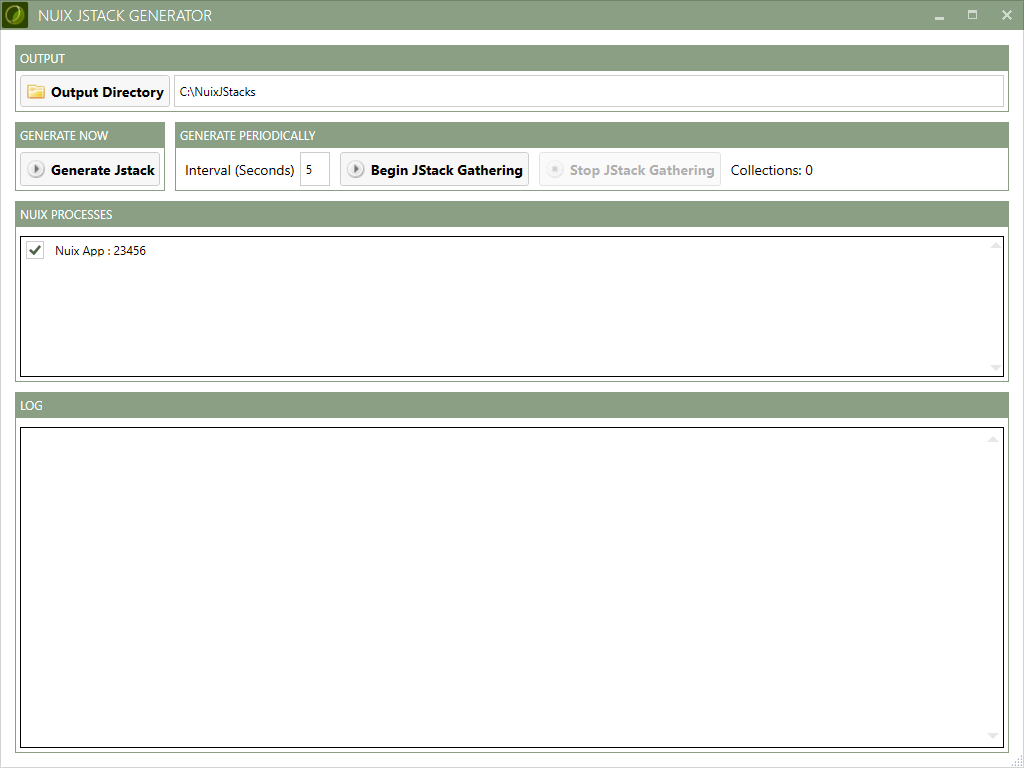The image size is (1024, 768).
Task: Click the Interval (Seconds) label
Action: (240, 170)
